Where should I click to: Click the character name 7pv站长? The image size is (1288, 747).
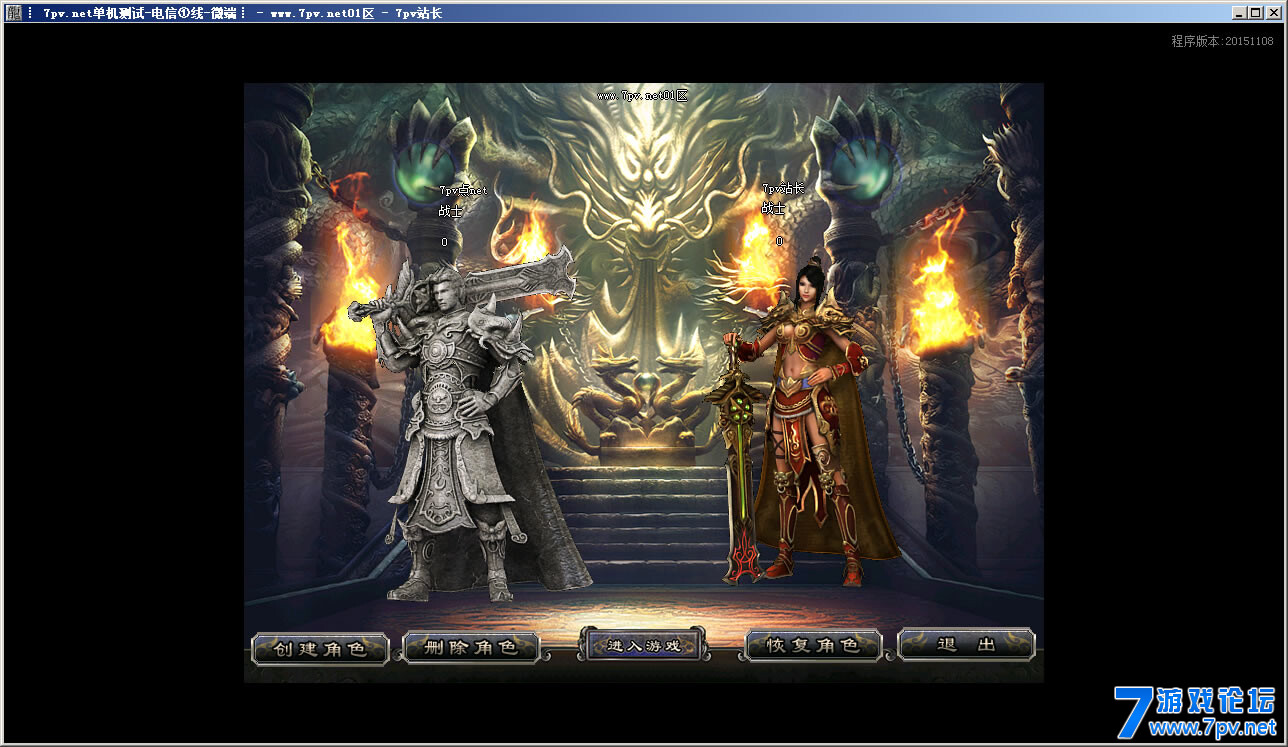(x=783, y=188)
